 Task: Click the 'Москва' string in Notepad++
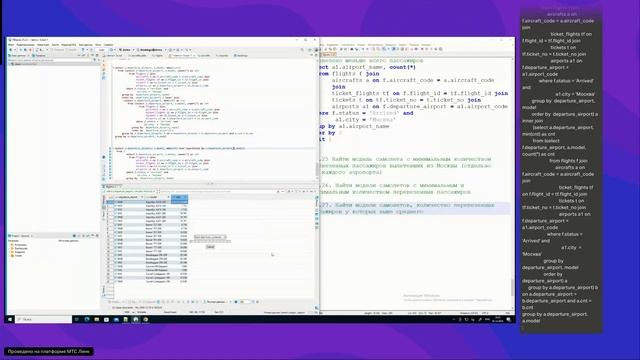(383, 120)
